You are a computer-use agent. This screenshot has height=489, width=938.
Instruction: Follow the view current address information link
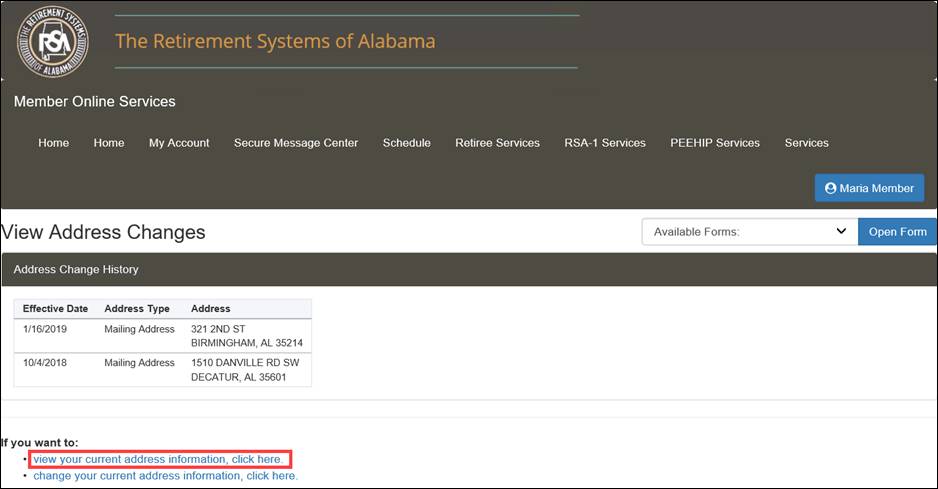(x=157, y=459)
